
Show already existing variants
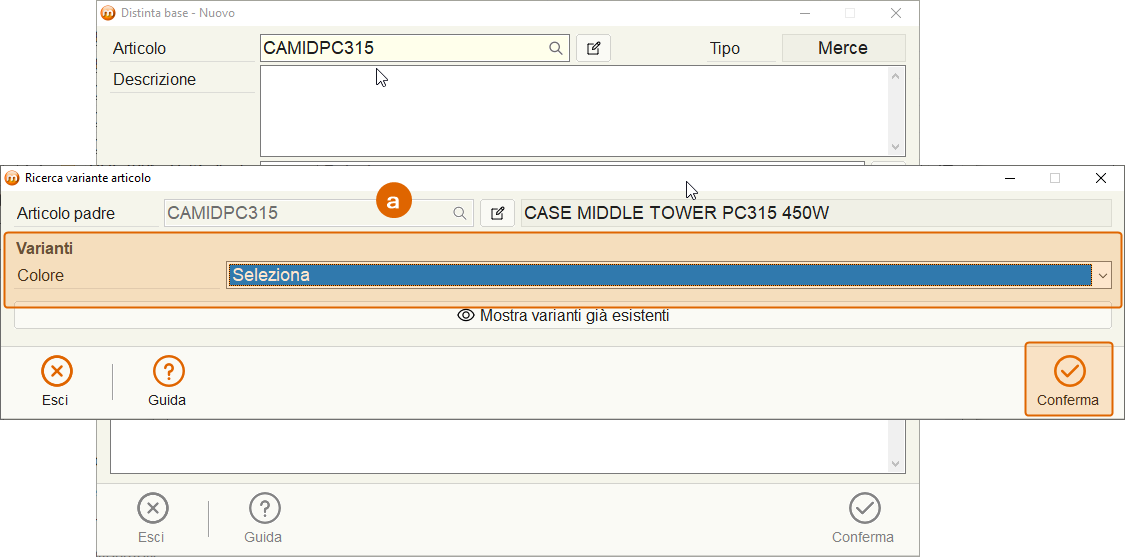[x=562, y=315]
